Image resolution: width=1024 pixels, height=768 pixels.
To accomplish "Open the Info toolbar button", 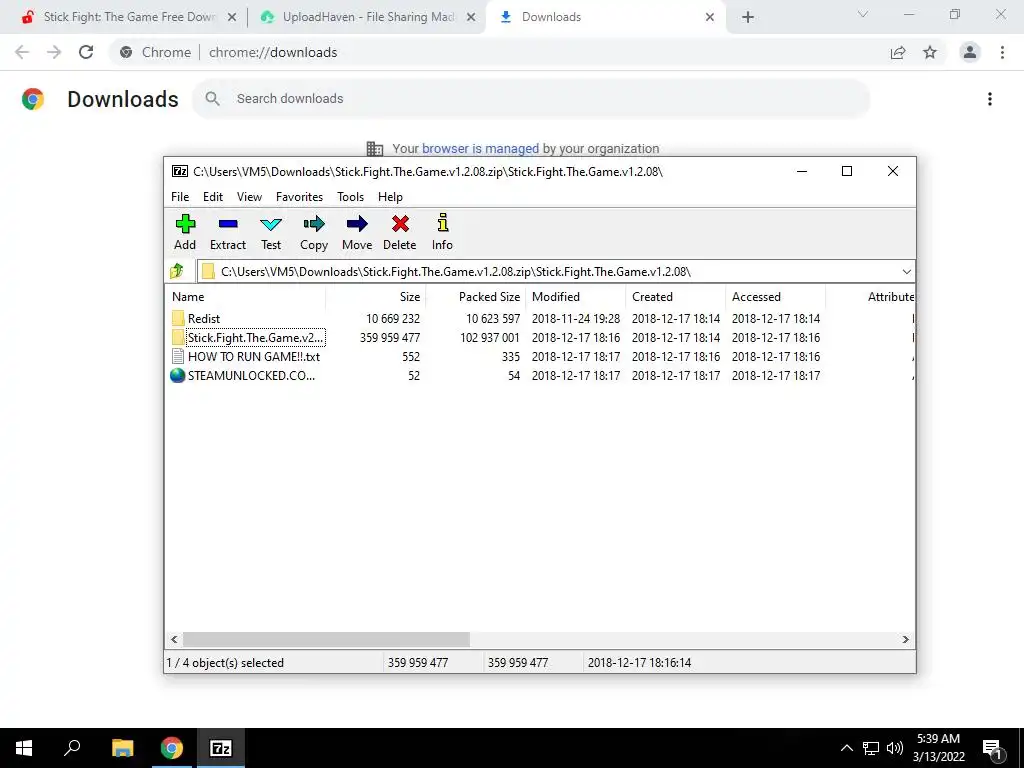I will point(442,232).
